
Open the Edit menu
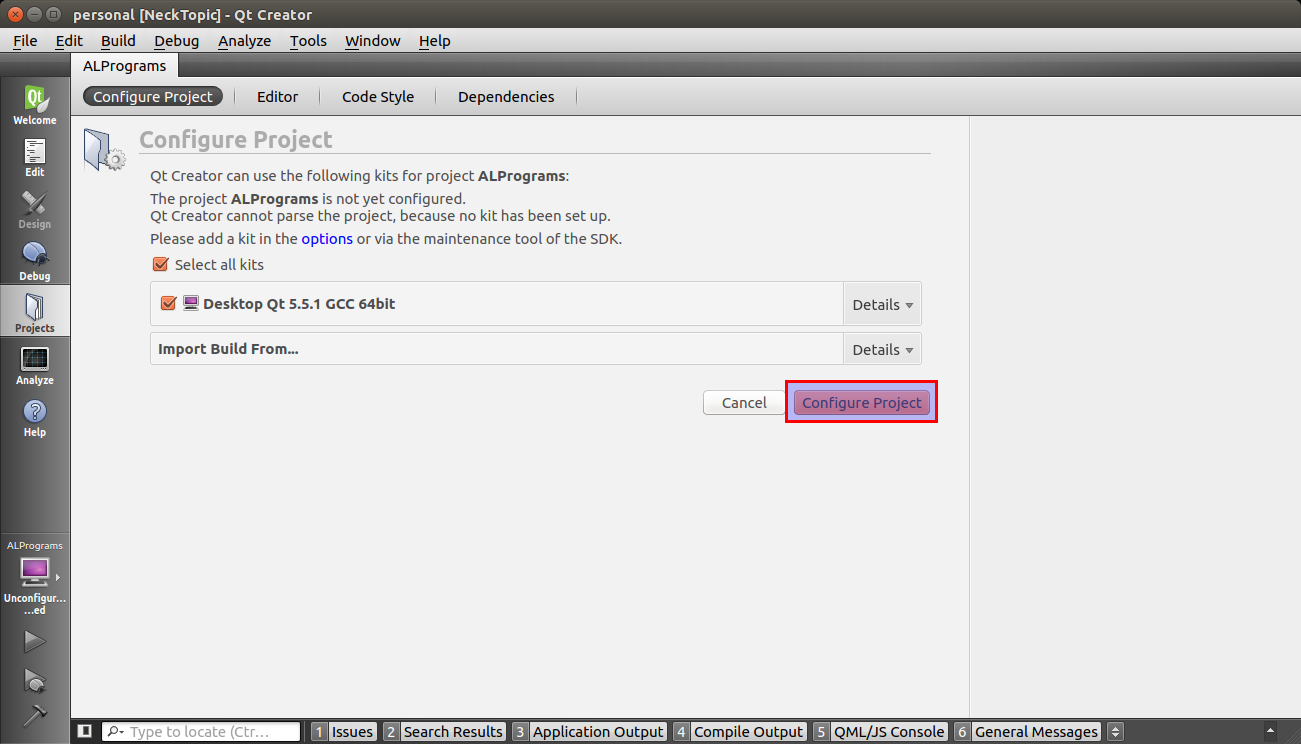pyautogui.click(x=69, y=41)
